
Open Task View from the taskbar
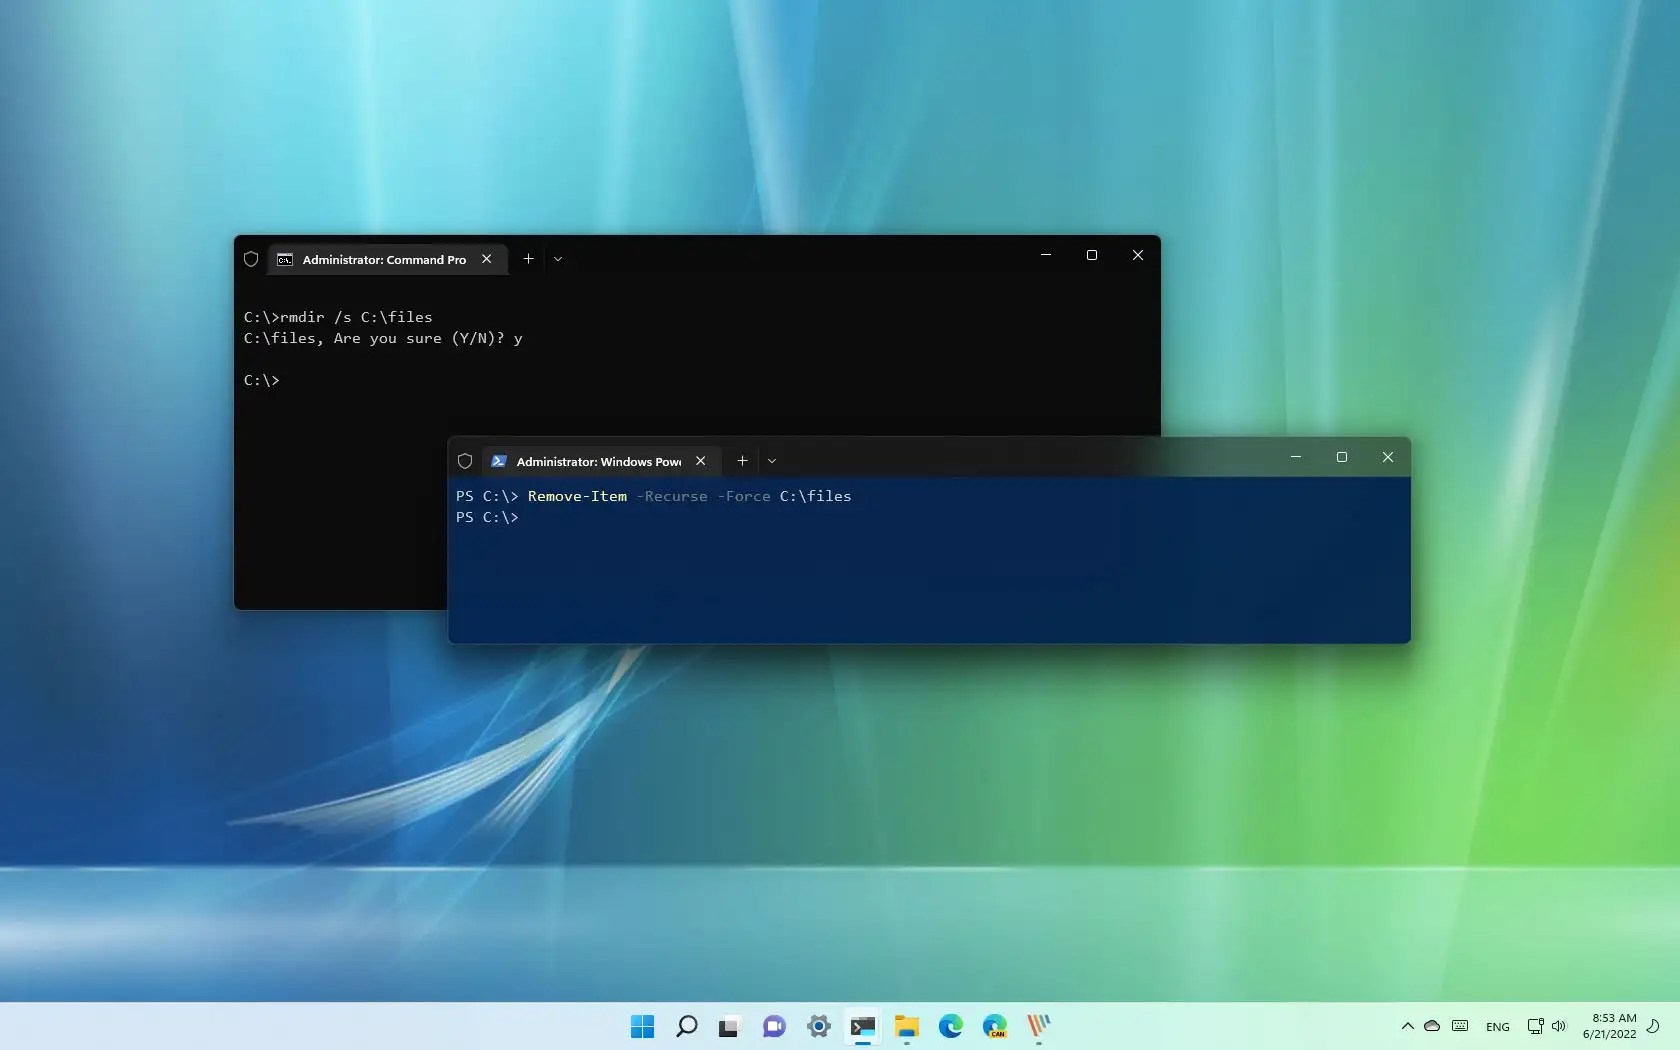(x=728, y=1027)
